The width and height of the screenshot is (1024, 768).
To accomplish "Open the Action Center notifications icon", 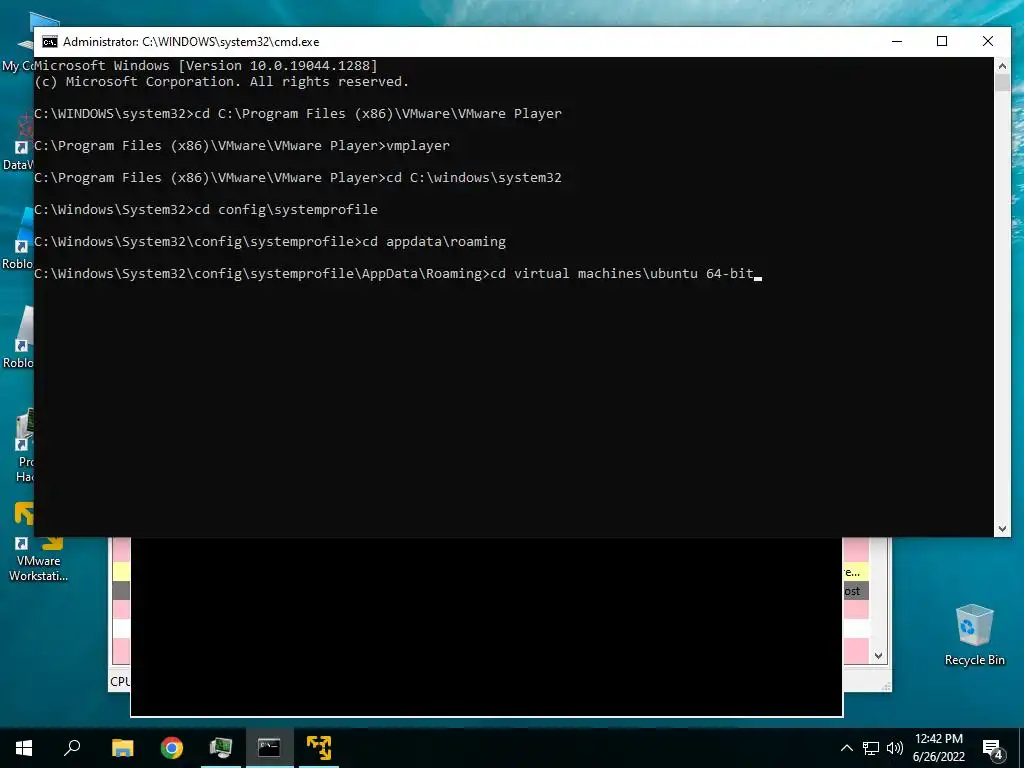I will point(993,750).
